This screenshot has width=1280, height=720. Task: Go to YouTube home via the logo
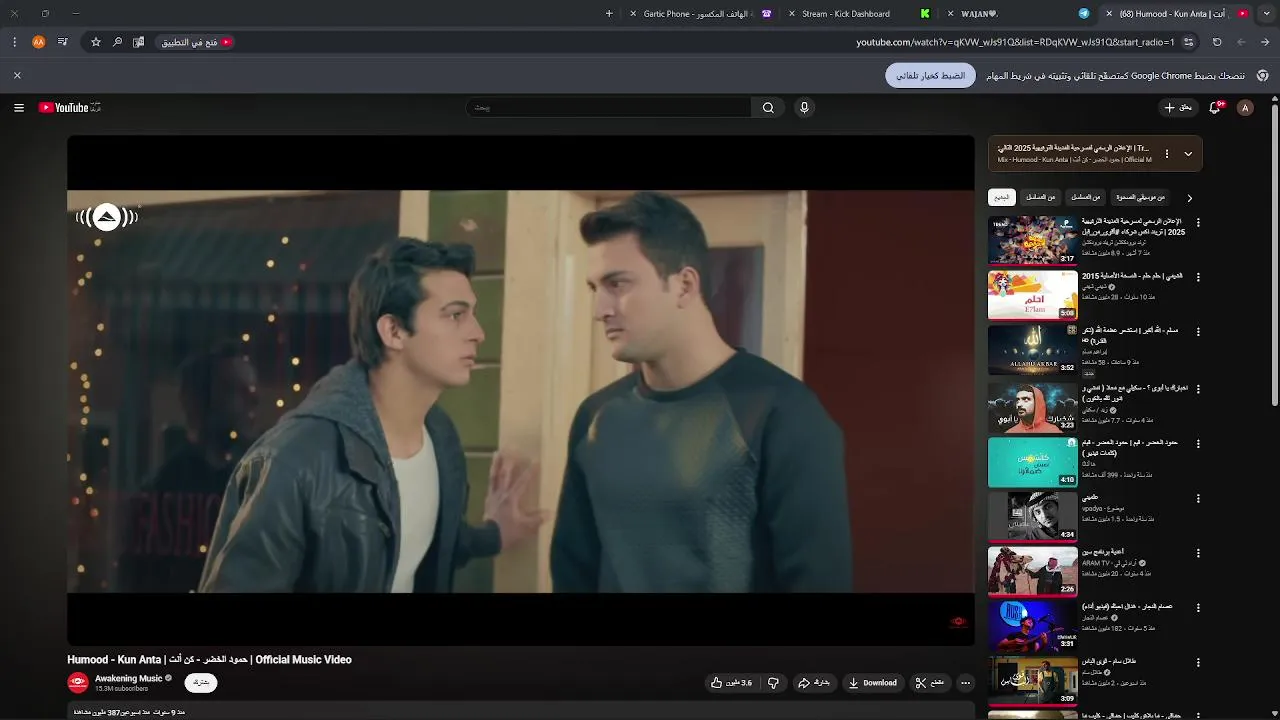[69, 108]
